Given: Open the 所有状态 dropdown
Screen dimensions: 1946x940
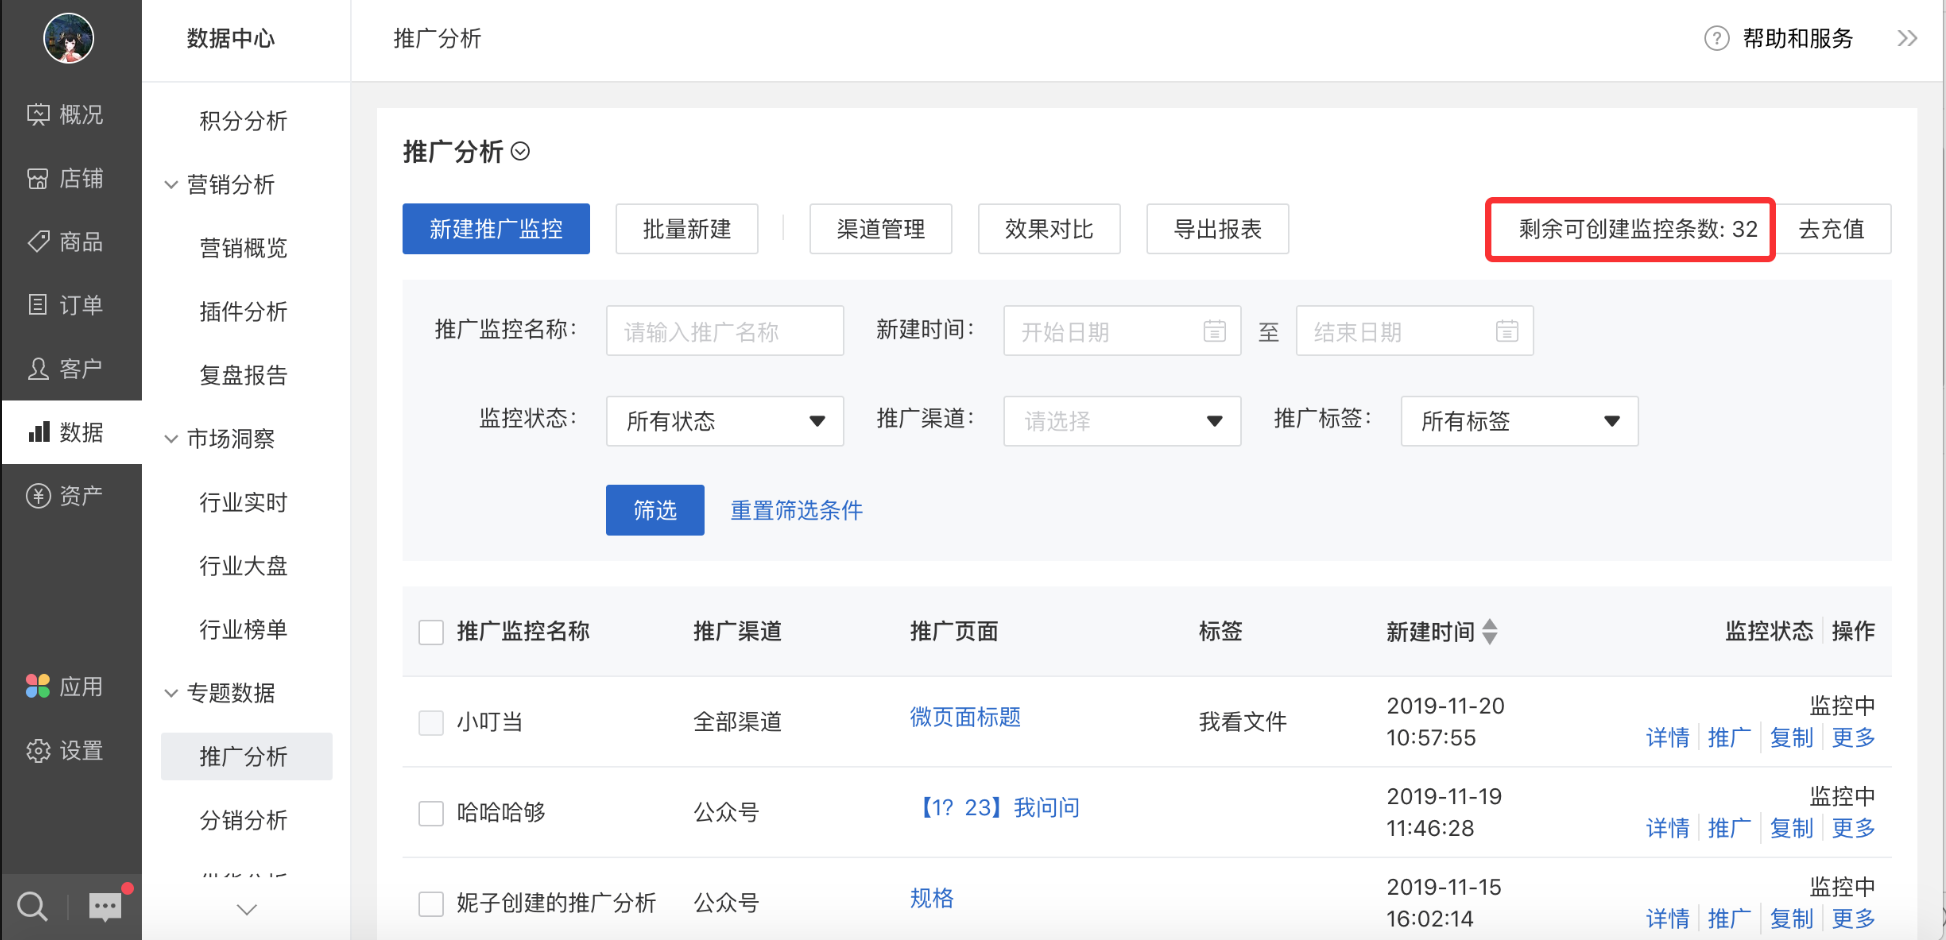Looking at the screenshot, I should tap(724, 421).
